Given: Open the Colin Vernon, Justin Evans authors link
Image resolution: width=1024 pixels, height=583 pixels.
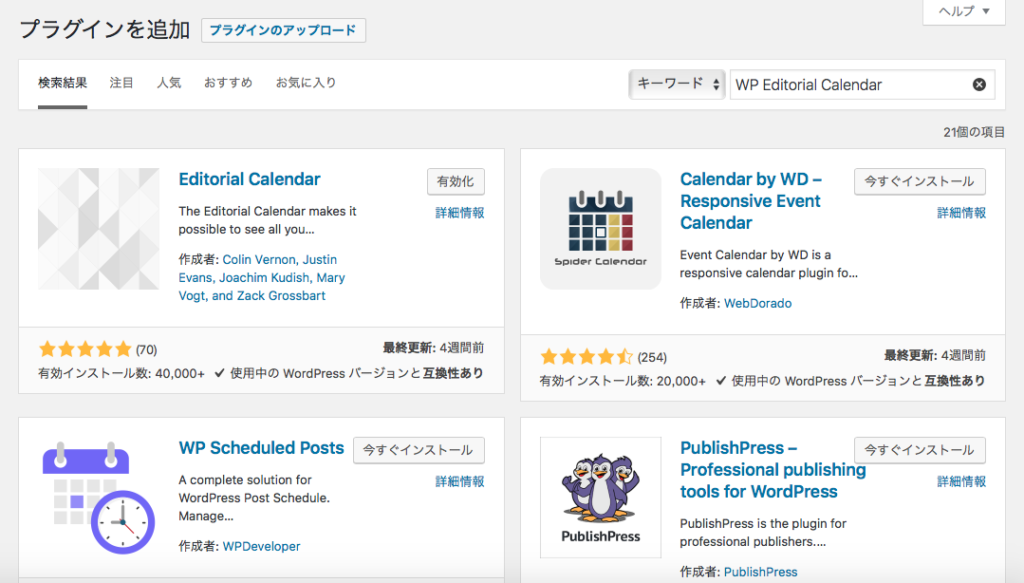Looking at the screenshot, I should click(x=262, y=277).
